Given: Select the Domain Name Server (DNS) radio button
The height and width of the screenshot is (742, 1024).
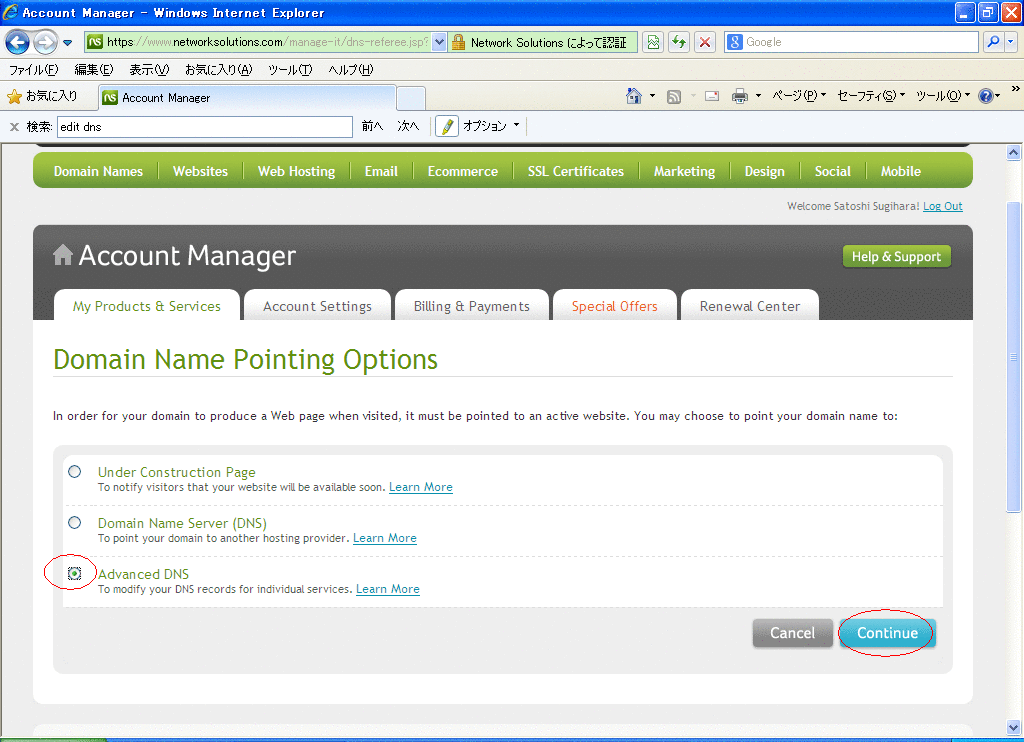Looking at the screenshot, I should pos(74,523).
